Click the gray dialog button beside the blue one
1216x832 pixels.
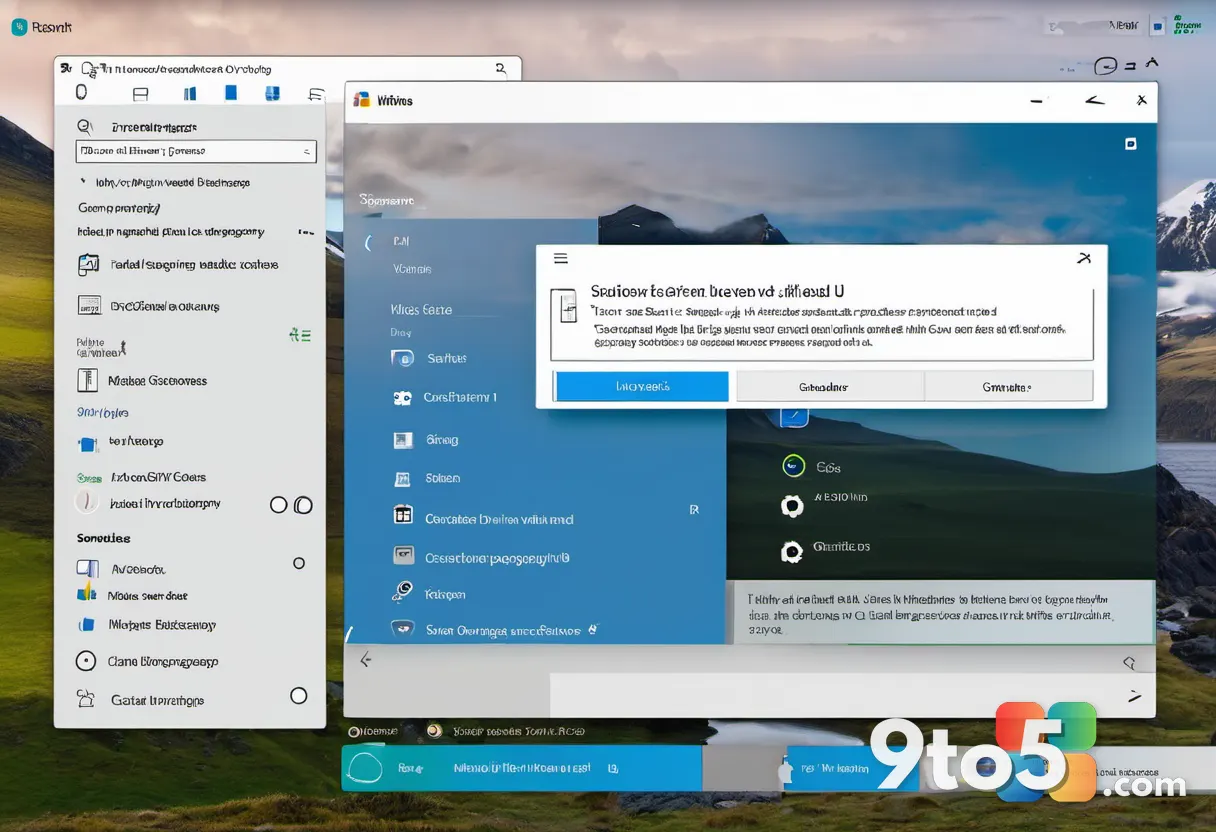[830, 386]
